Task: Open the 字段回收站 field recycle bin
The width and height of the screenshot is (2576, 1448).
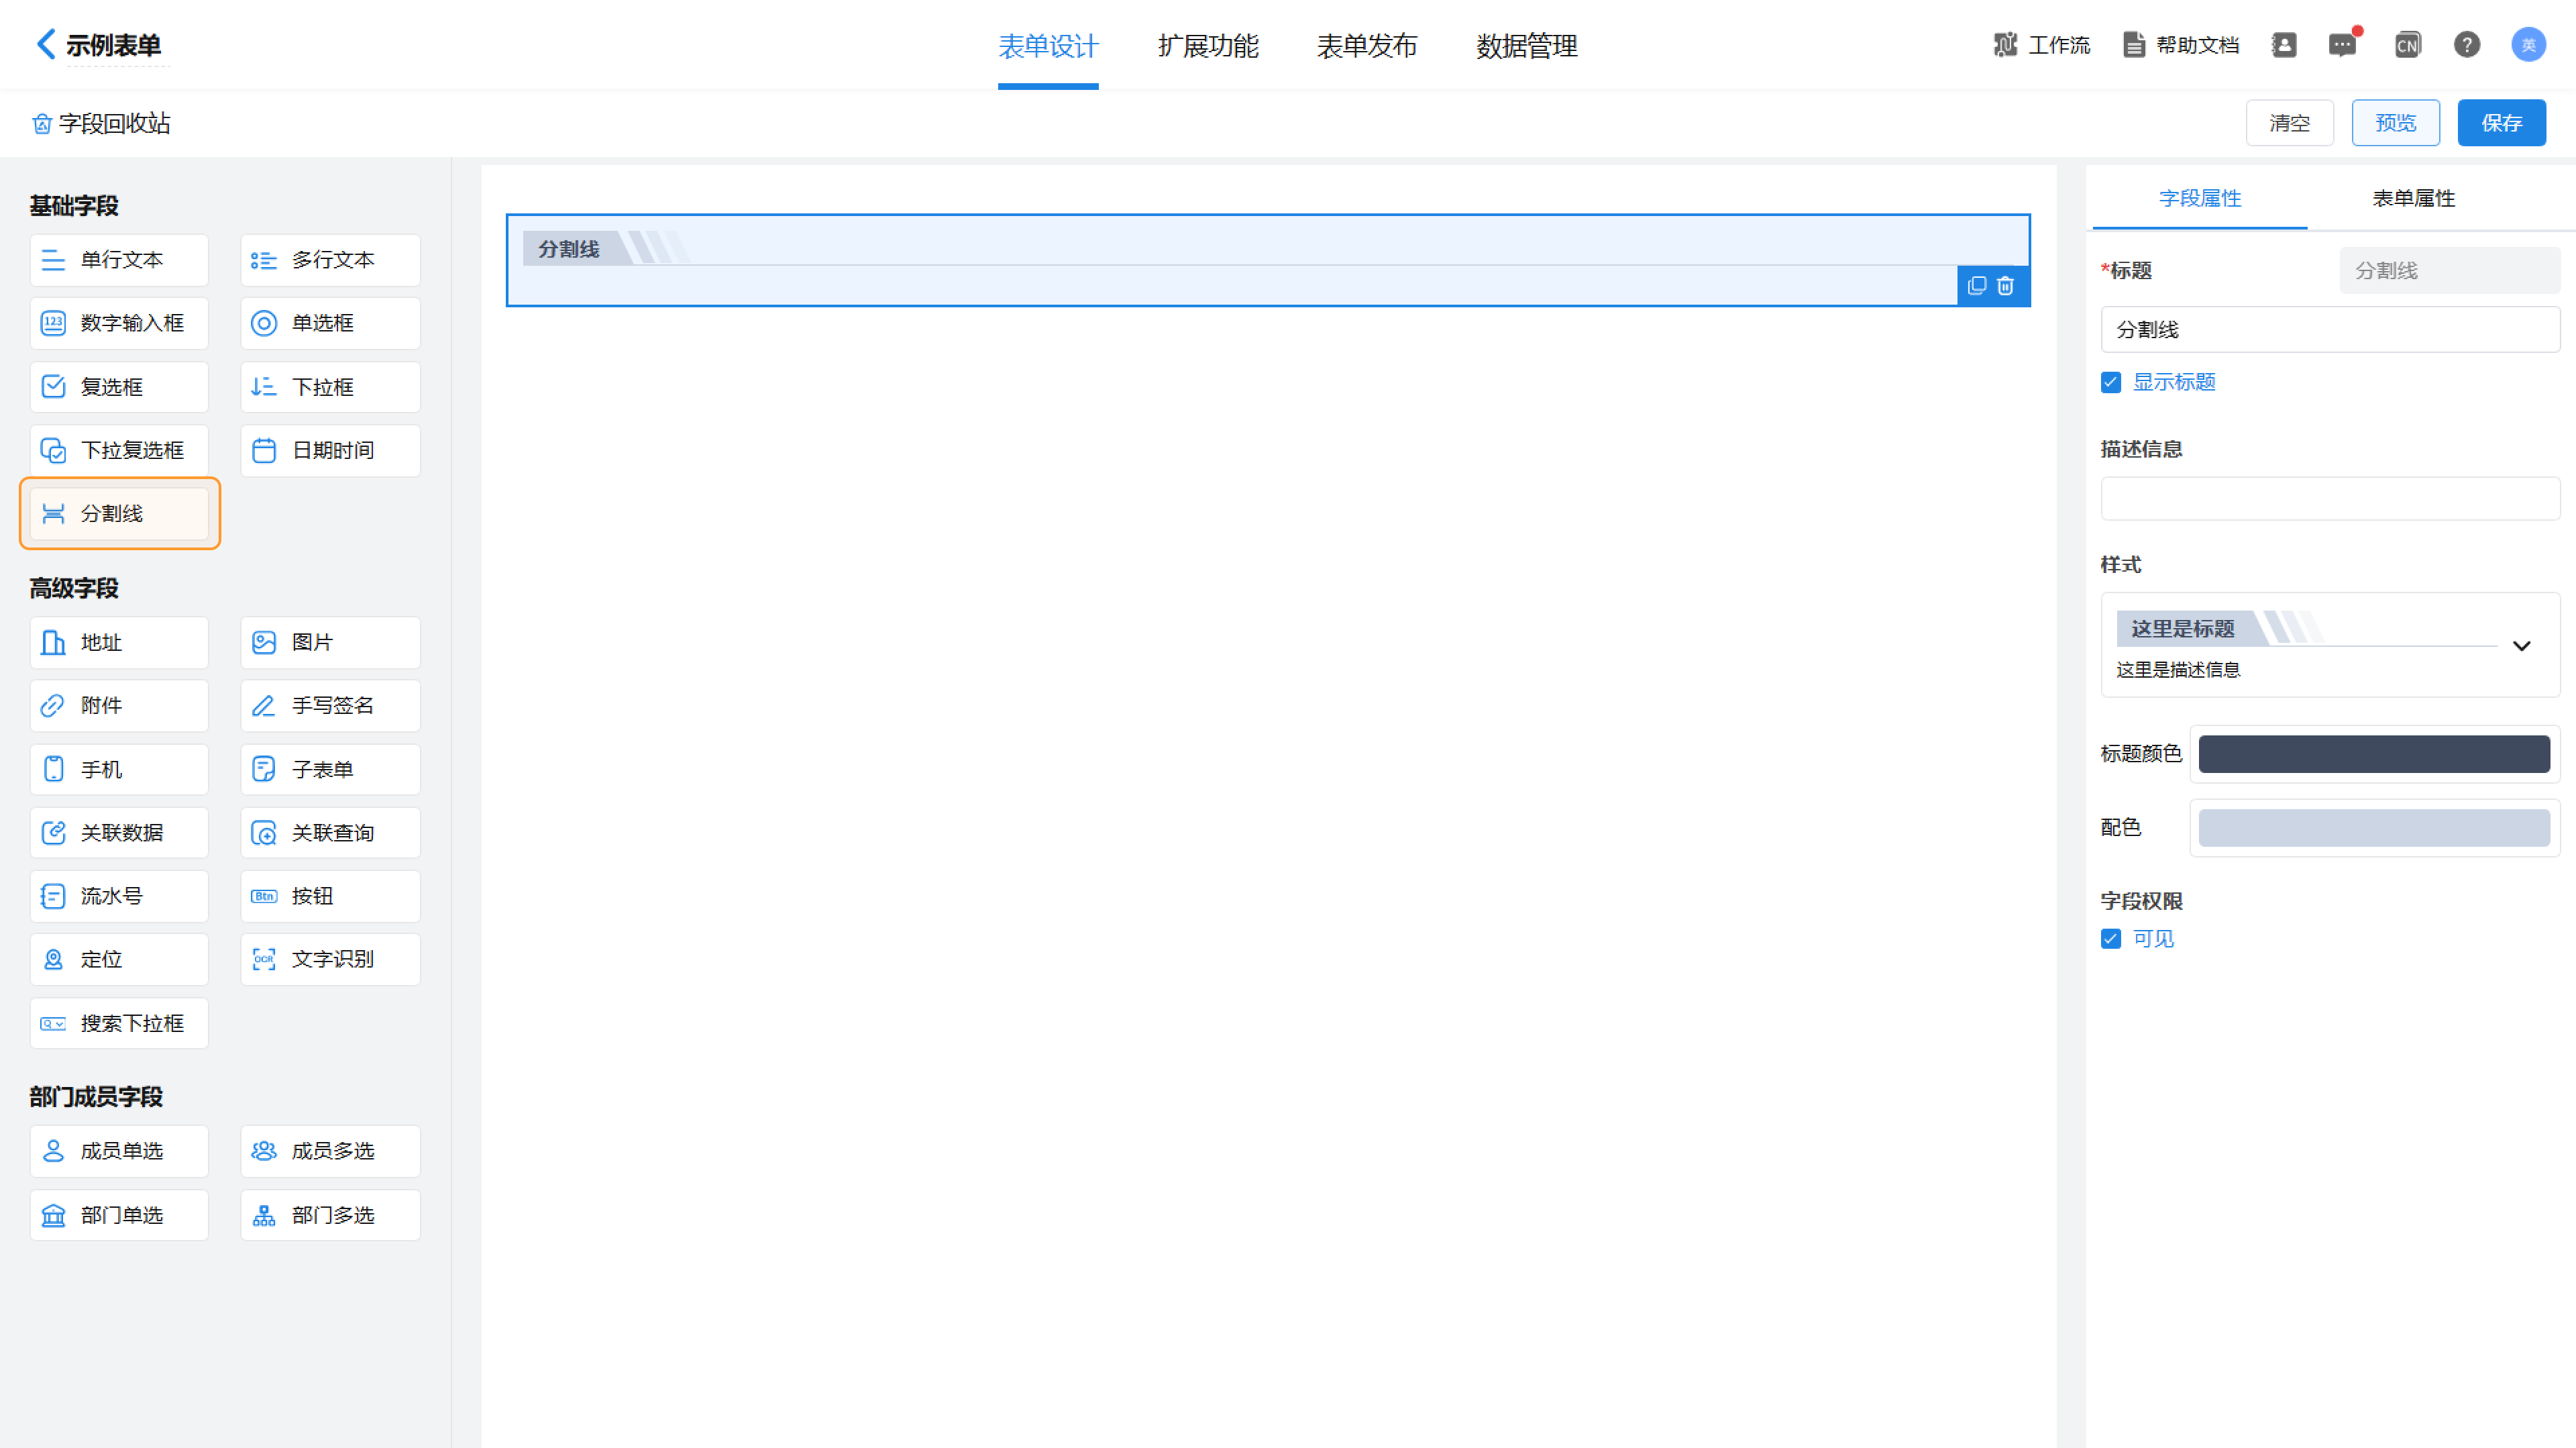Action: [x=101, y=123]
